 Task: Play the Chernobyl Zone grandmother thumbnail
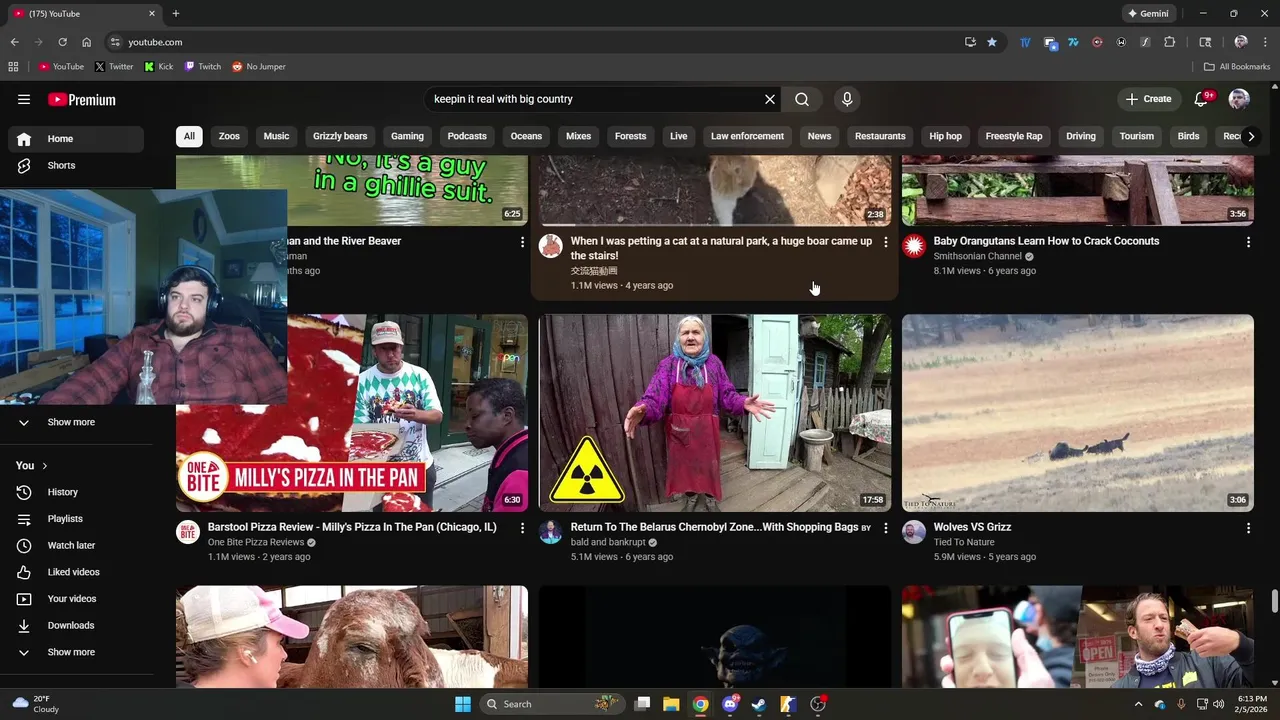tap(715, 413)
